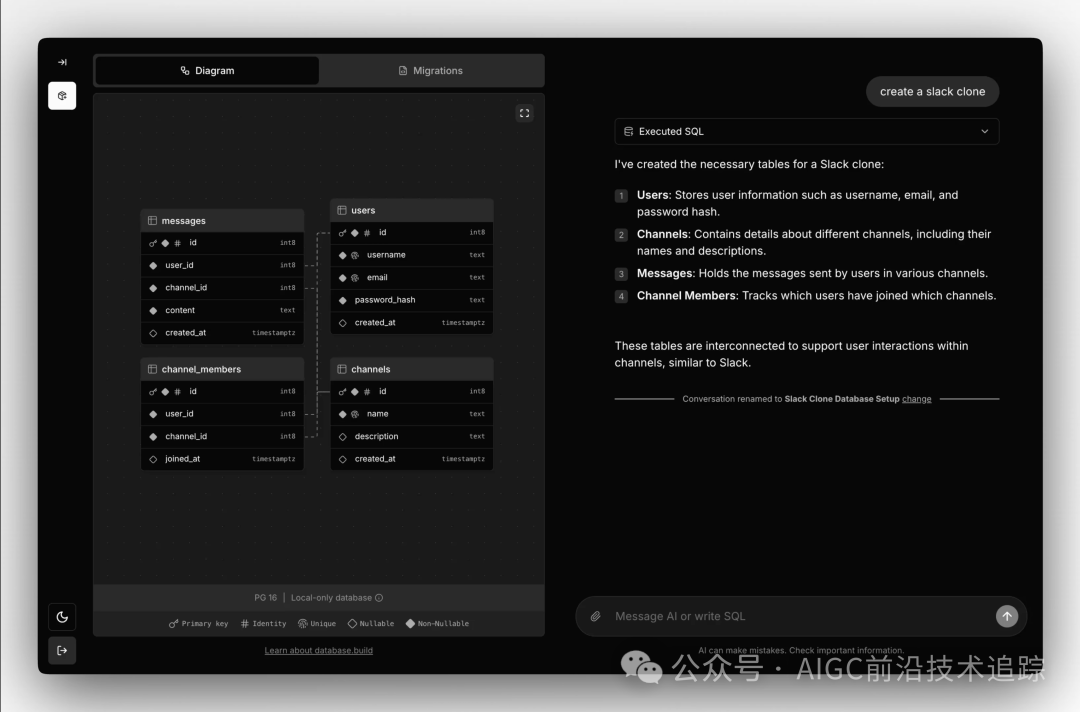Click the table icon beside channels
1080x712 pixels.
click(x=342, y=369)
